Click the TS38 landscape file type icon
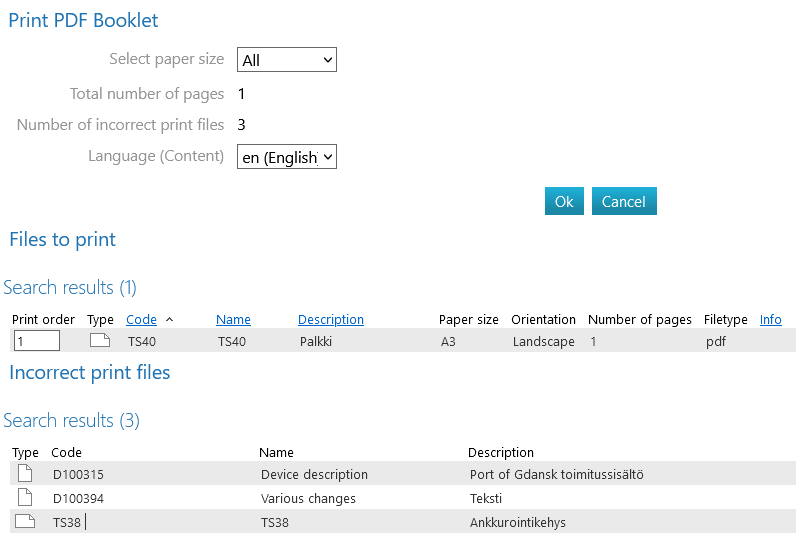 [25, 521]
